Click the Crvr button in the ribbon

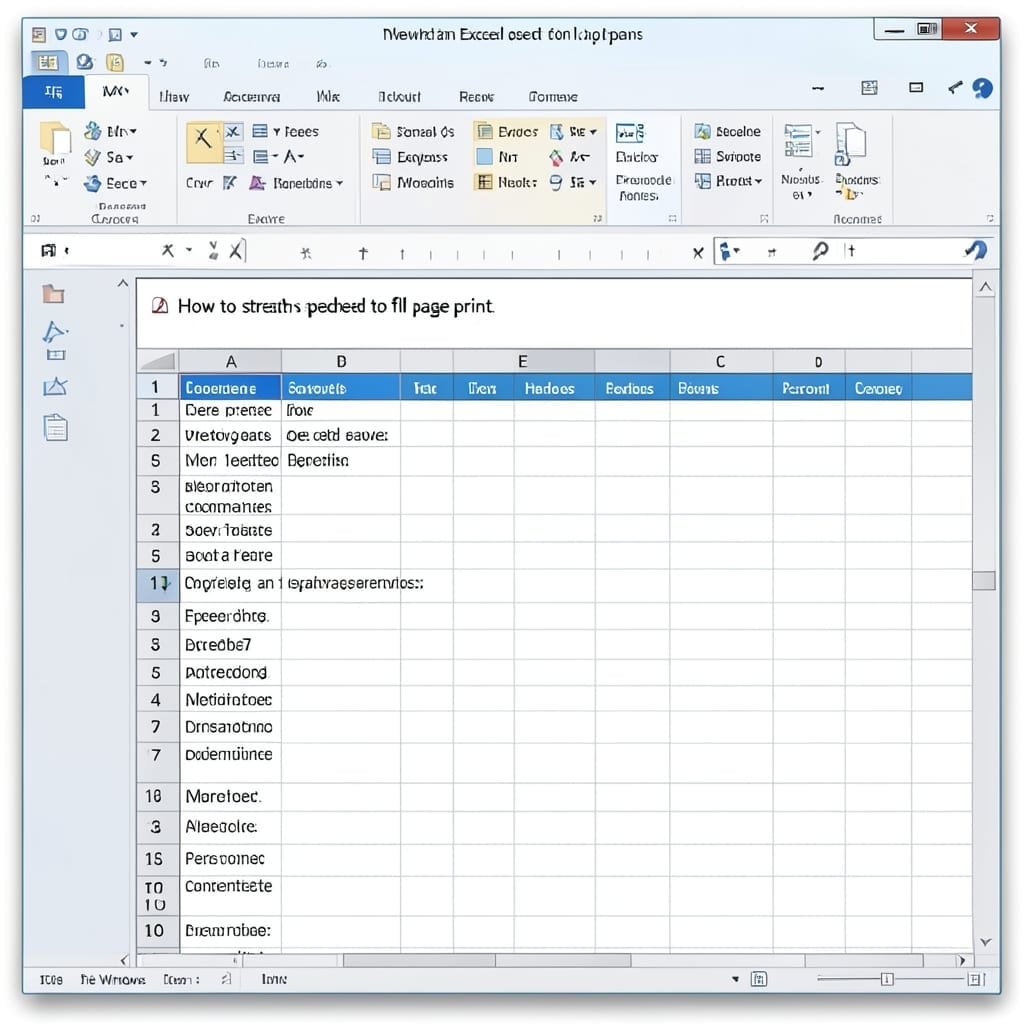pyautogui.click(x=199, y=183)
